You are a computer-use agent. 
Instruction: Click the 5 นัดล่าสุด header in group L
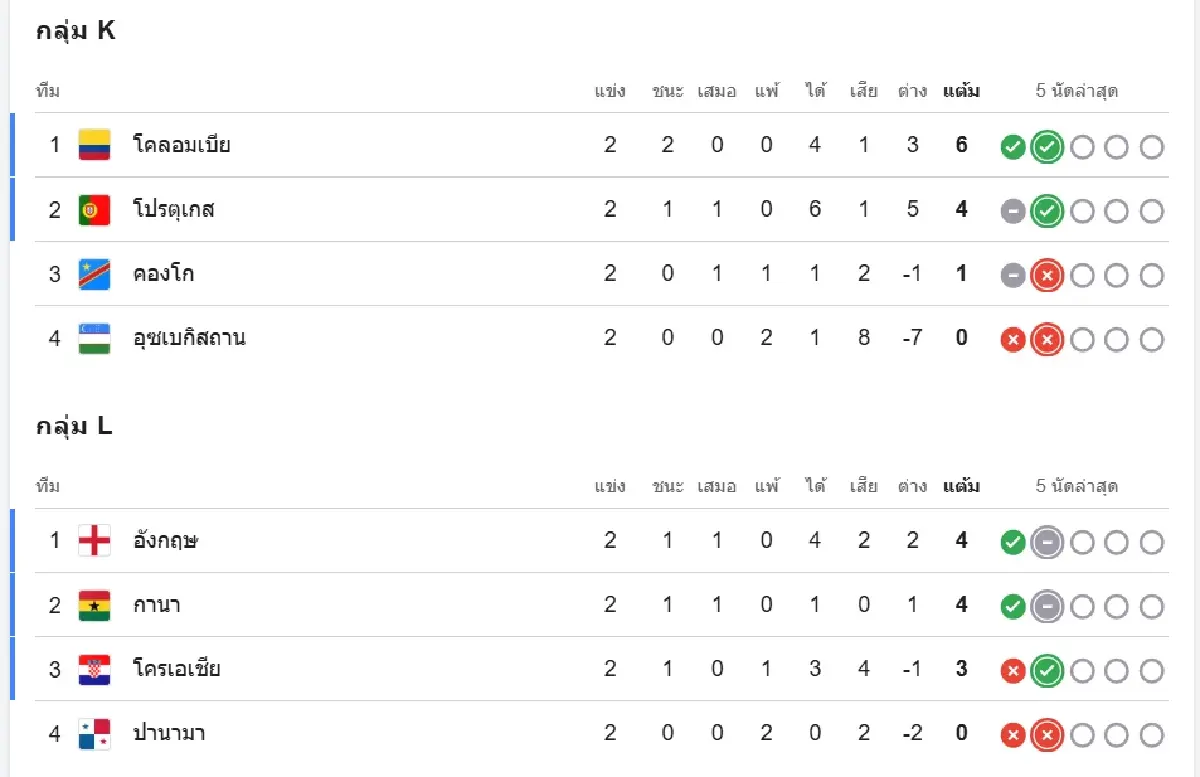pos(1077,487)
